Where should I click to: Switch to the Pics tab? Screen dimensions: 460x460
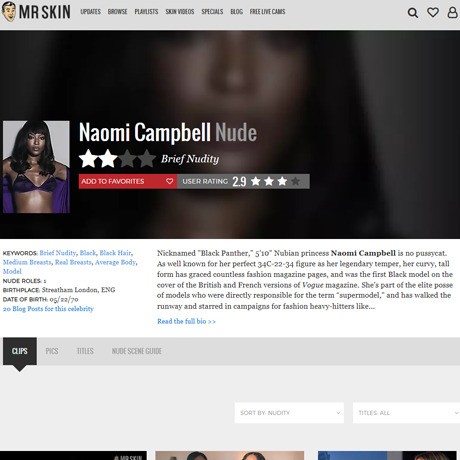(52, 351)
